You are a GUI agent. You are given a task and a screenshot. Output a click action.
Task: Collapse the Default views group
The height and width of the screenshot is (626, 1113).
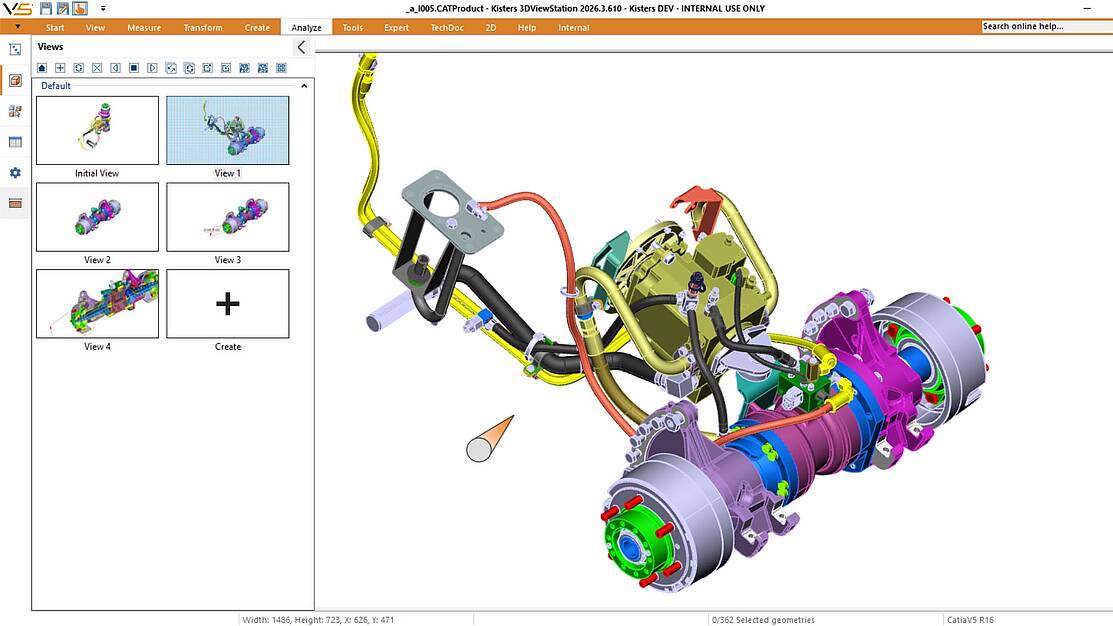click(305, 86)
